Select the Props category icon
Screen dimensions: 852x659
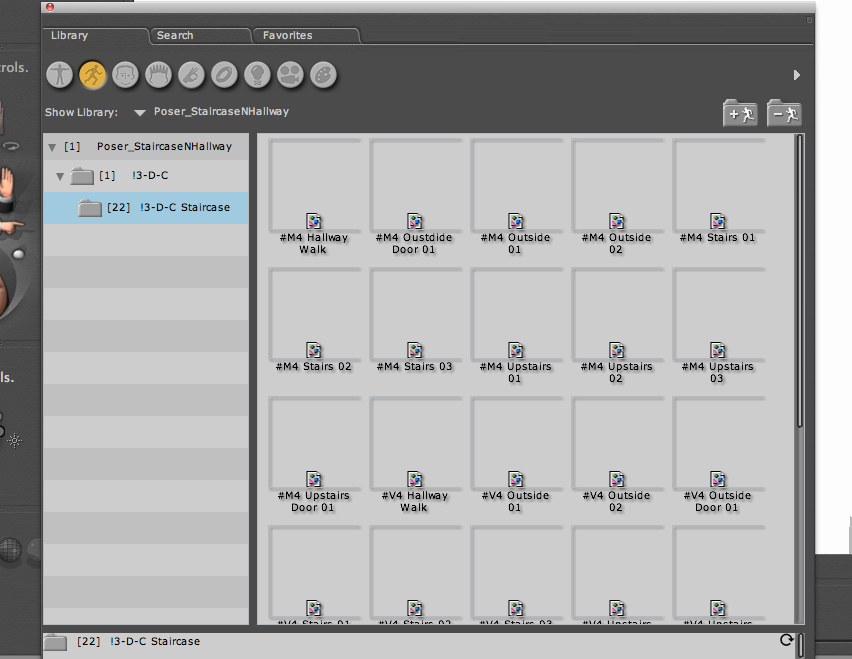click(225, 74)
